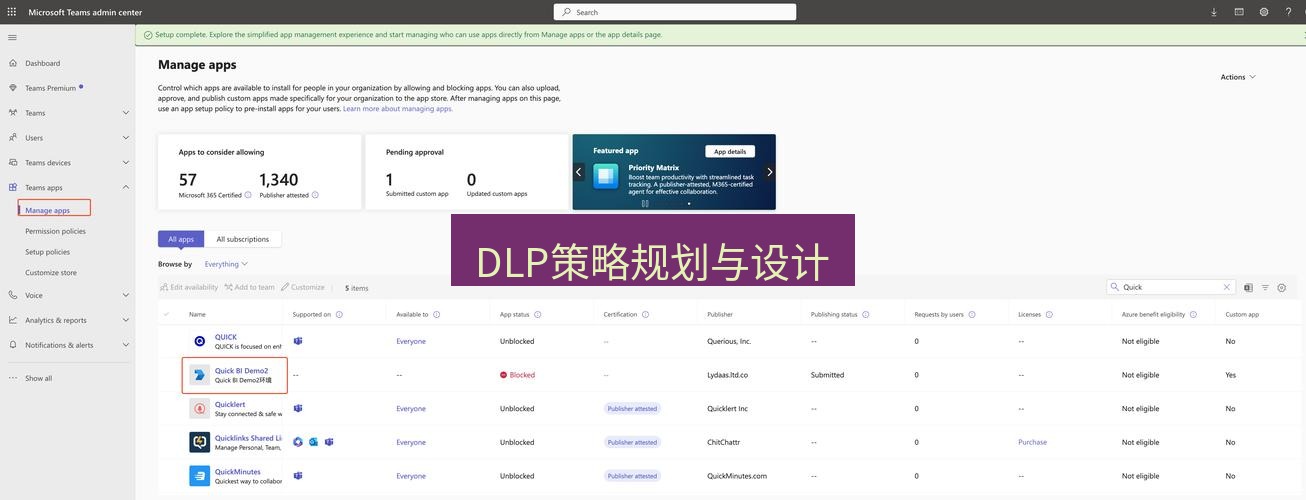The image size is (1306, 500).
Task: Expand the Voice navigation section
Action: coord(126,295)
